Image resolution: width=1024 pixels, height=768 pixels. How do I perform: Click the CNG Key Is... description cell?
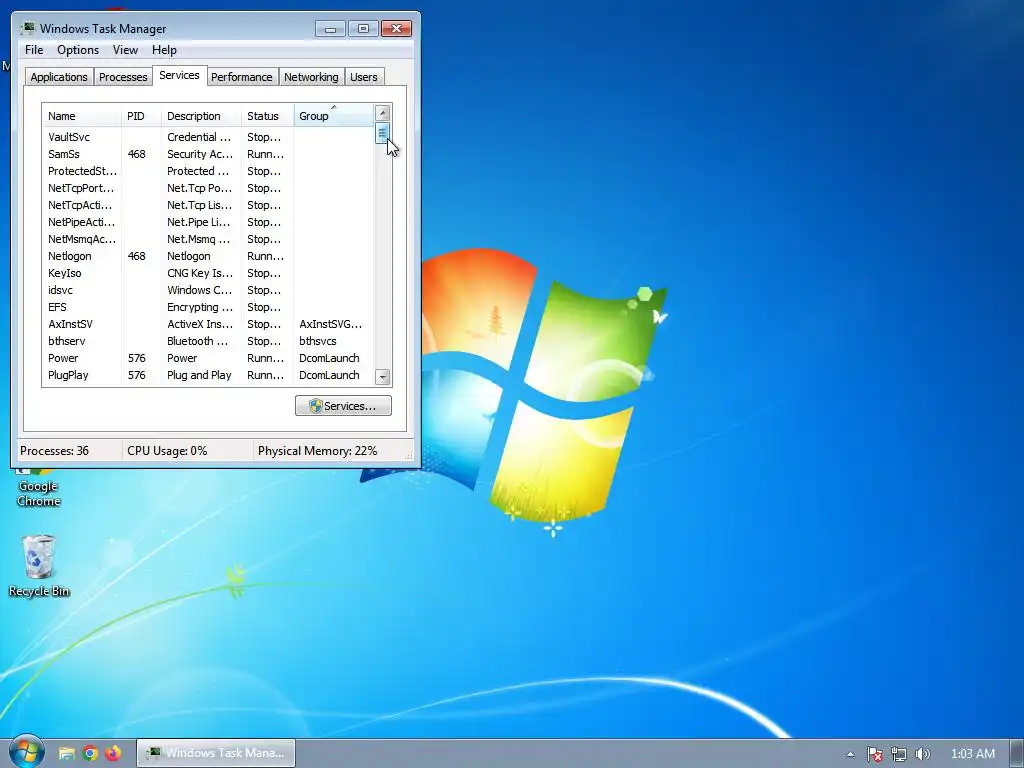click(200, 273)
